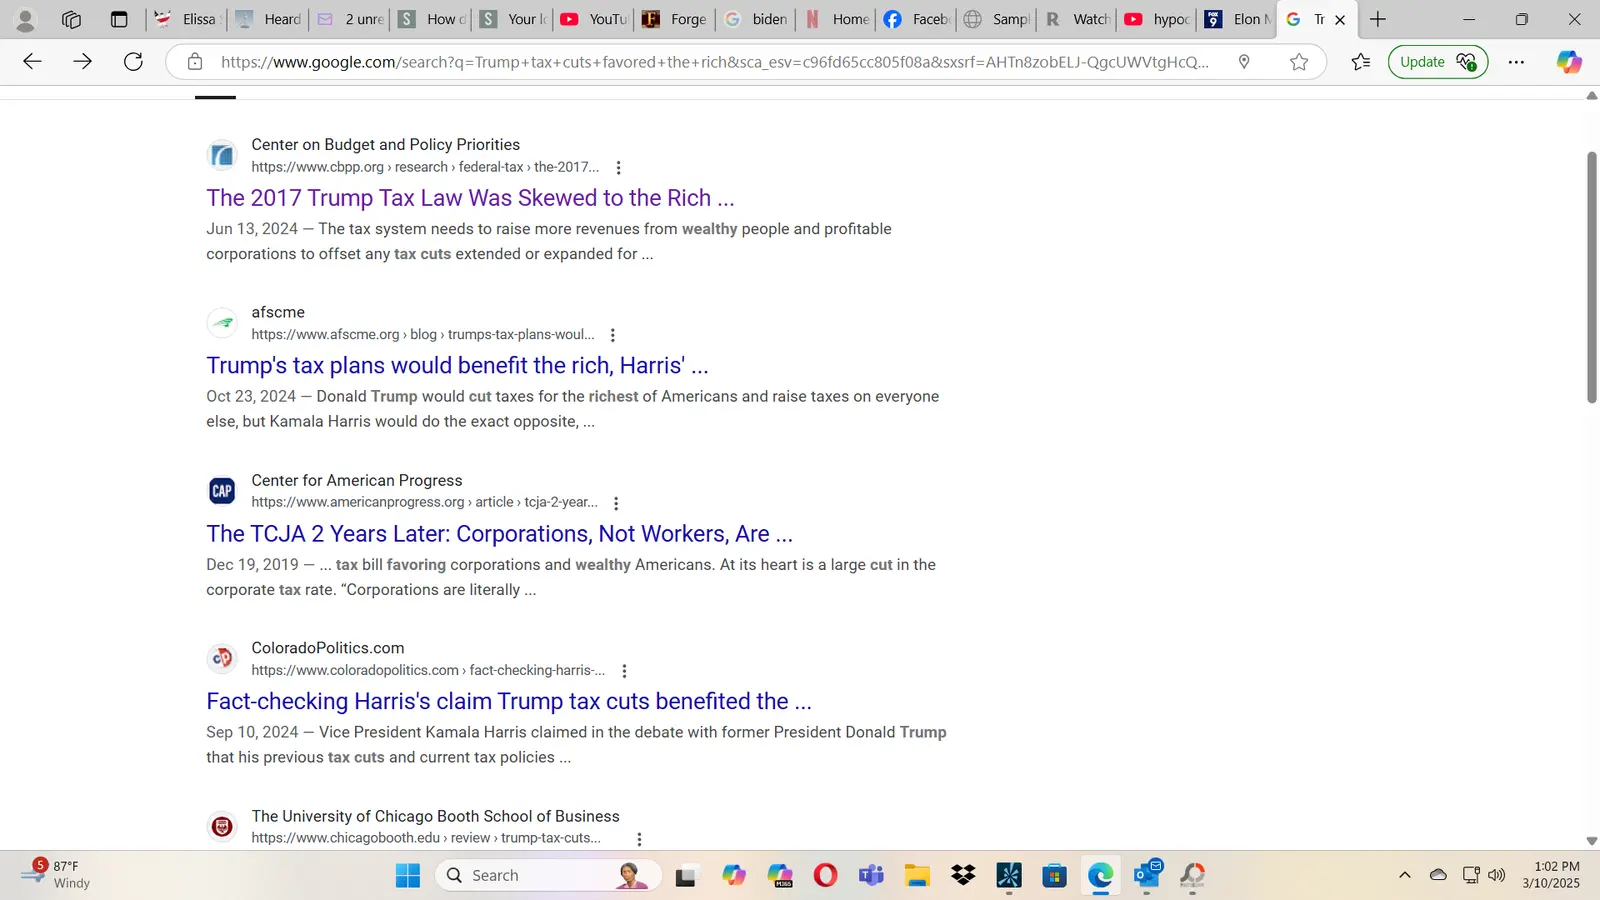
Task: Expand ColoradoPolitics result more options
Action: pyautogui.click(x=624, y=671)
